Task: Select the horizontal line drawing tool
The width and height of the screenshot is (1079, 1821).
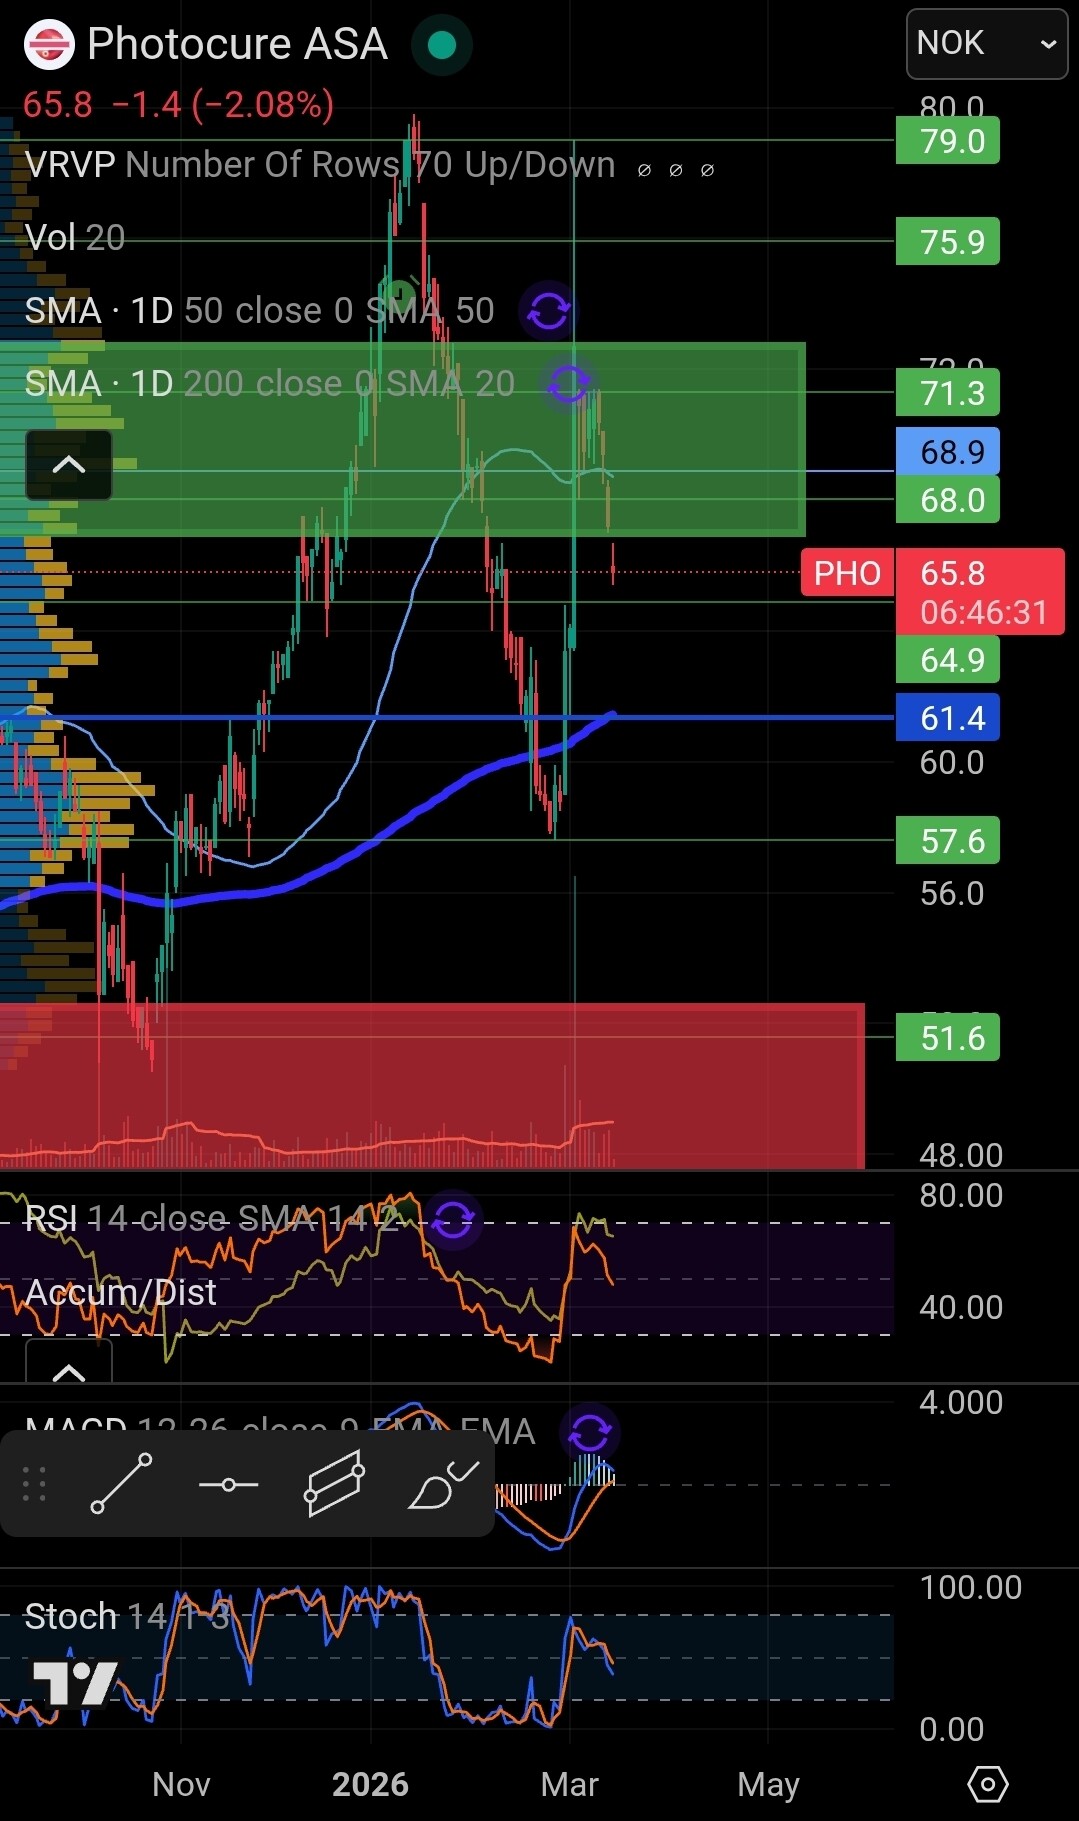Action: click(228, 1484)
